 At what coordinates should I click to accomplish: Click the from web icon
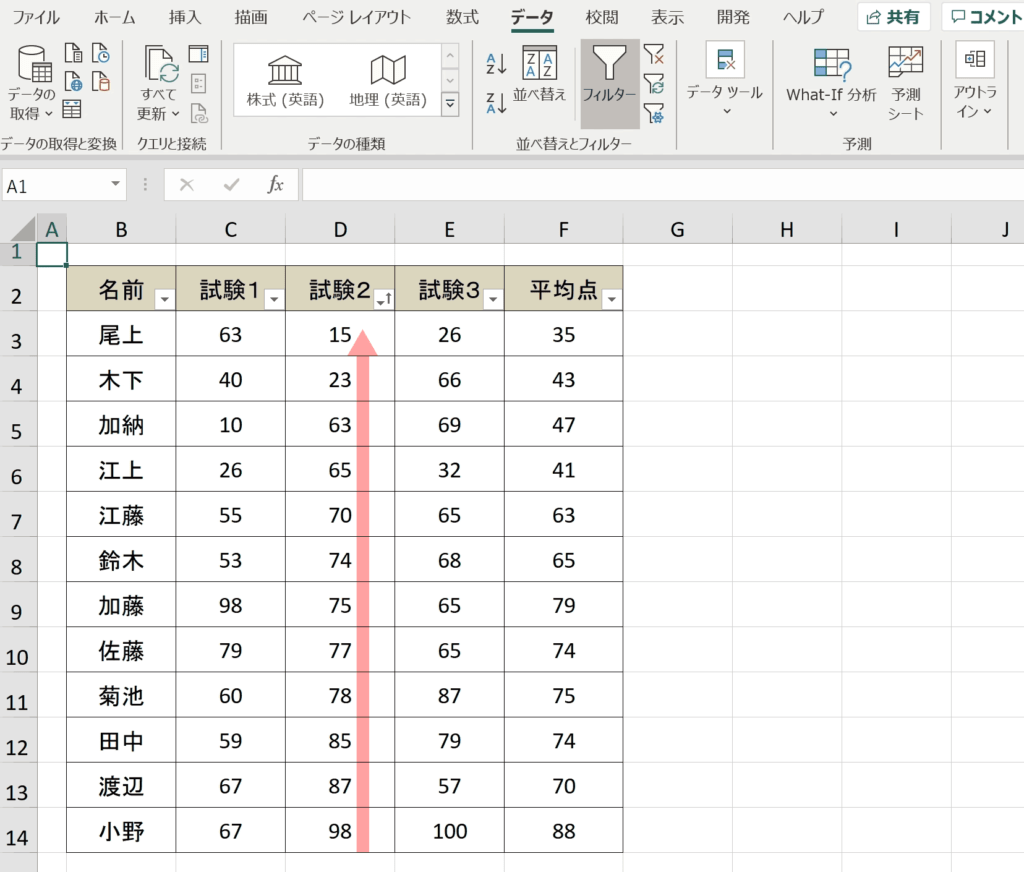[73, 81]
